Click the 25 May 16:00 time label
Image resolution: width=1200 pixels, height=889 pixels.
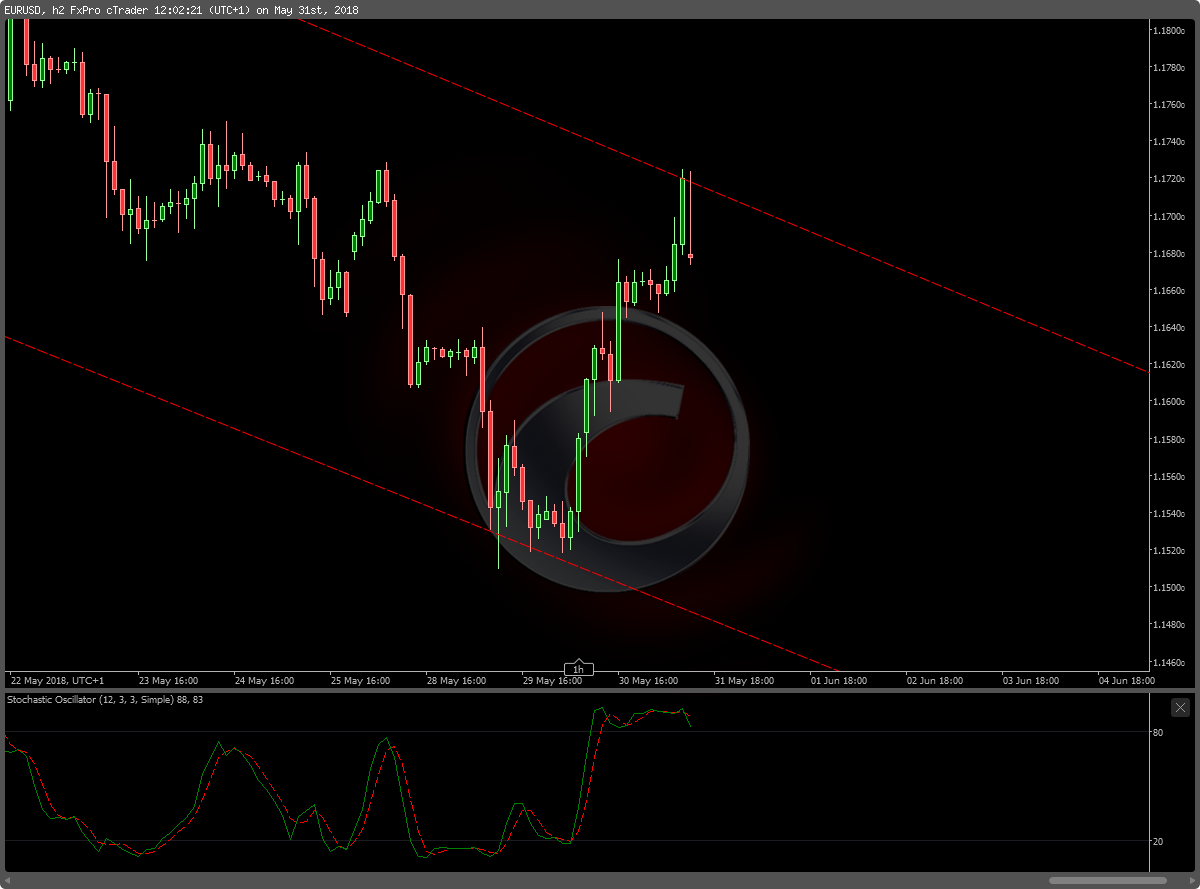(x=360, y=680)
